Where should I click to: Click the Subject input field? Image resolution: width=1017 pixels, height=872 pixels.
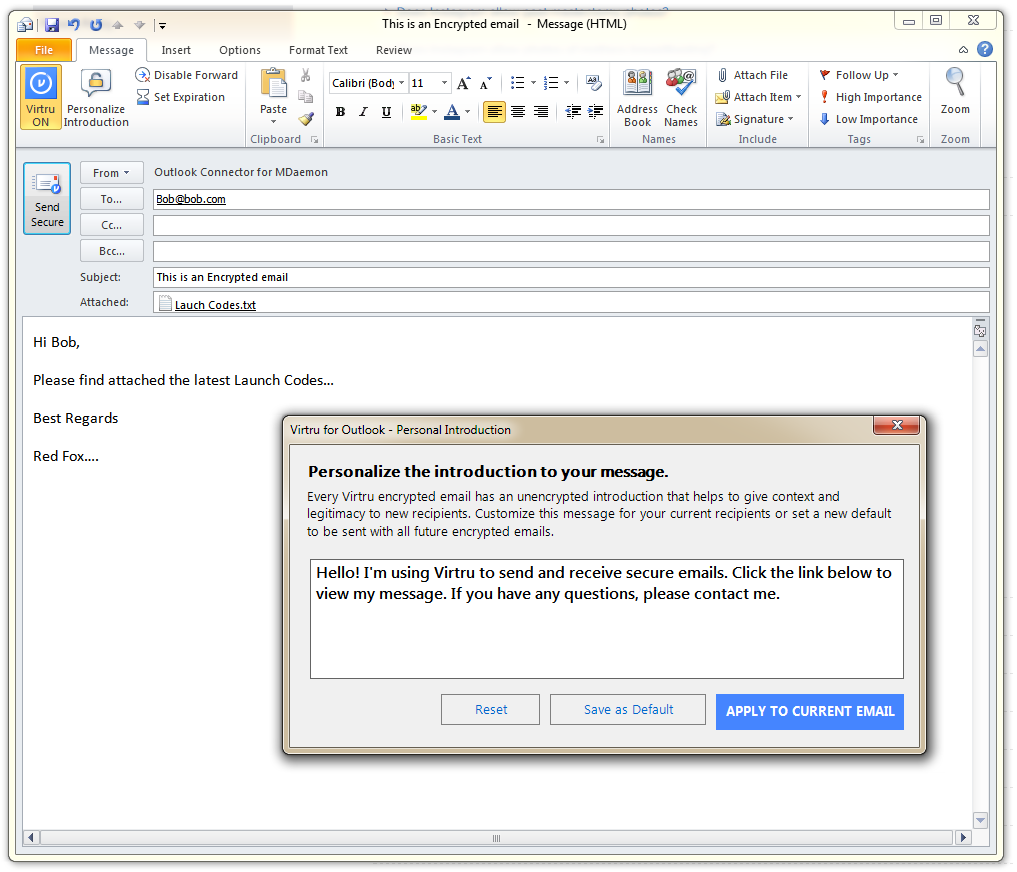571,277
